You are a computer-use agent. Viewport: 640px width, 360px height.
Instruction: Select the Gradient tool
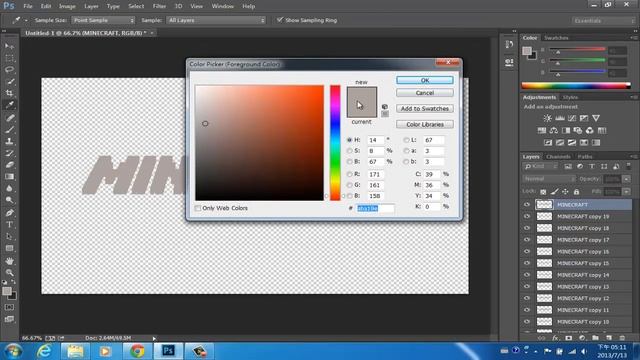click(9, 177)
